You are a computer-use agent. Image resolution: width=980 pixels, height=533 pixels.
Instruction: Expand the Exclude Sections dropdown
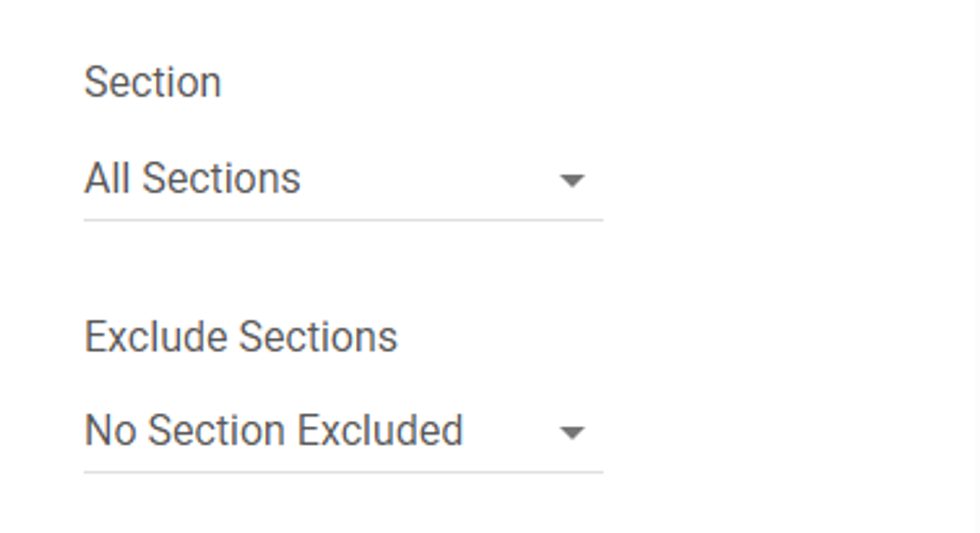pos(343,432)
